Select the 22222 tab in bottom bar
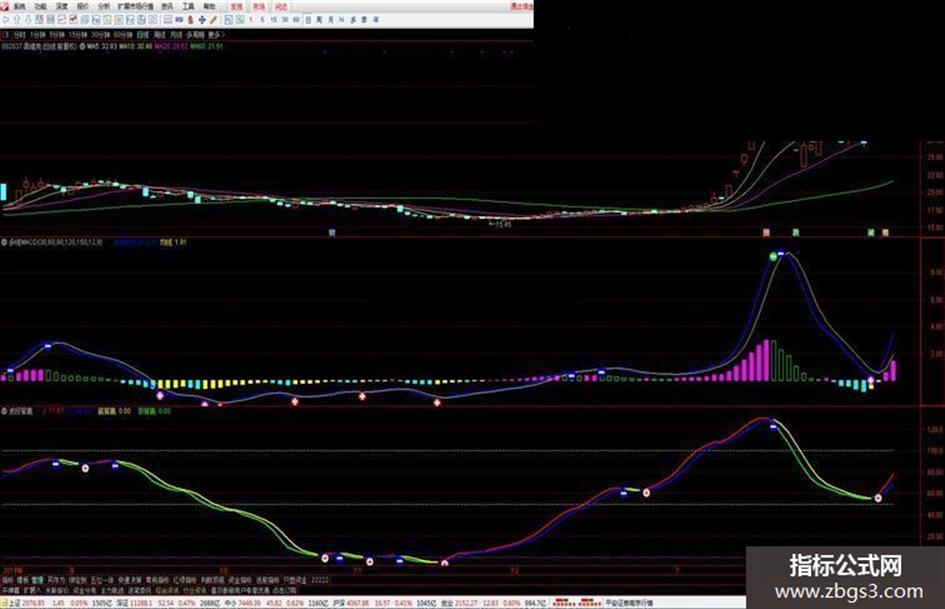The image size is (945, 609). (319, 579)
